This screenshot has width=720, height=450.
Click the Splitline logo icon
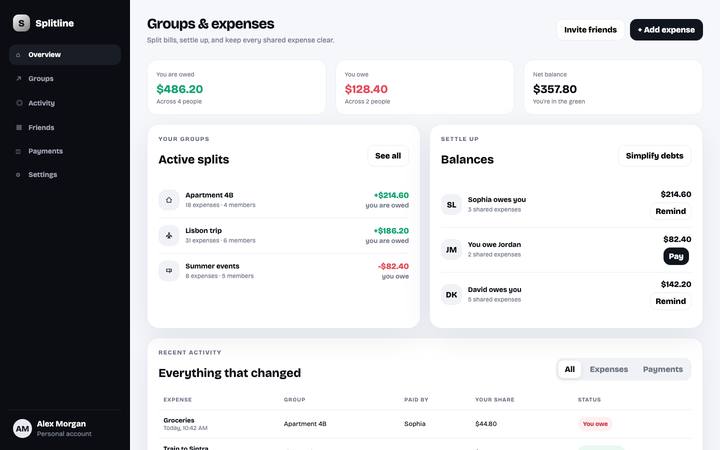click(x=21, y=23)
